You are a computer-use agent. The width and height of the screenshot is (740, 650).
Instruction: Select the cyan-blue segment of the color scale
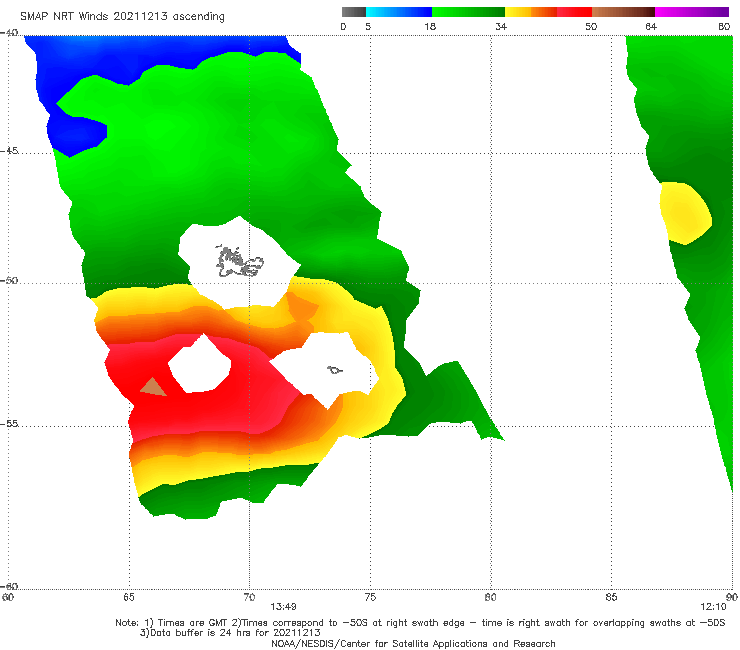[399, 12]
